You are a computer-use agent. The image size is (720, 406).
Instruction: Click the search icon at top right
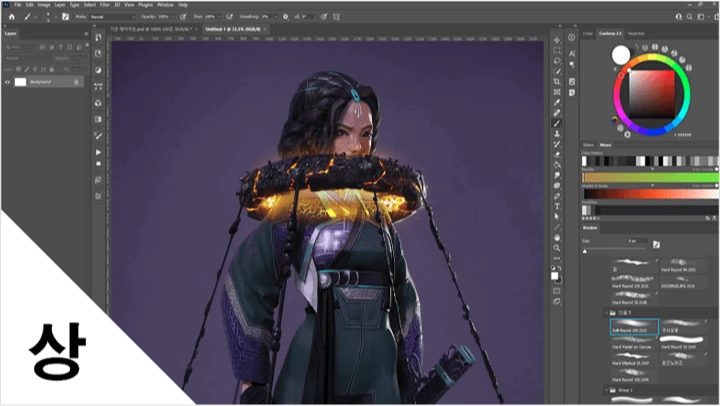click(x=689, y=17)
